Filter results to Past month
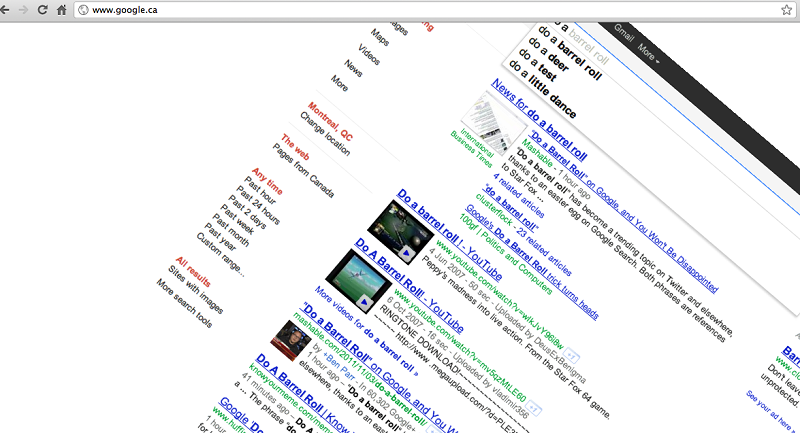 (x=231, y=231)
